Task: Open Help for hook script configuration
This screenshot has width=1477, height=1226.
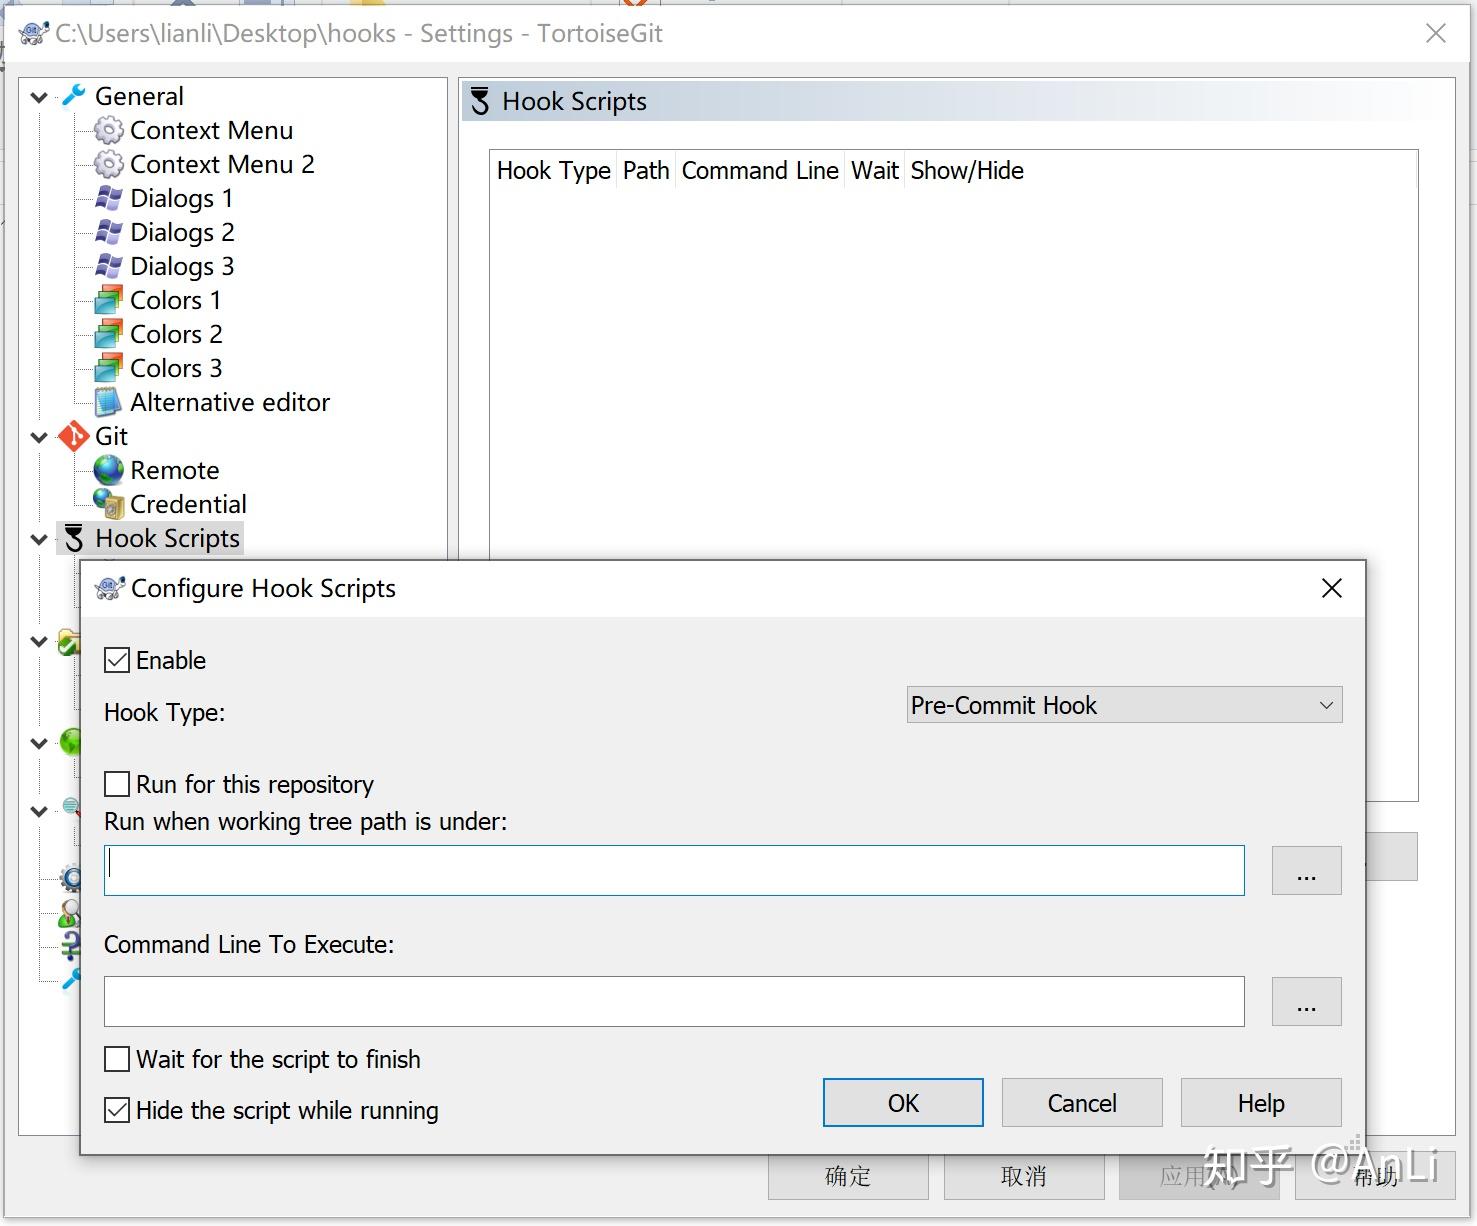Action: click(x=1261, y=1102)
